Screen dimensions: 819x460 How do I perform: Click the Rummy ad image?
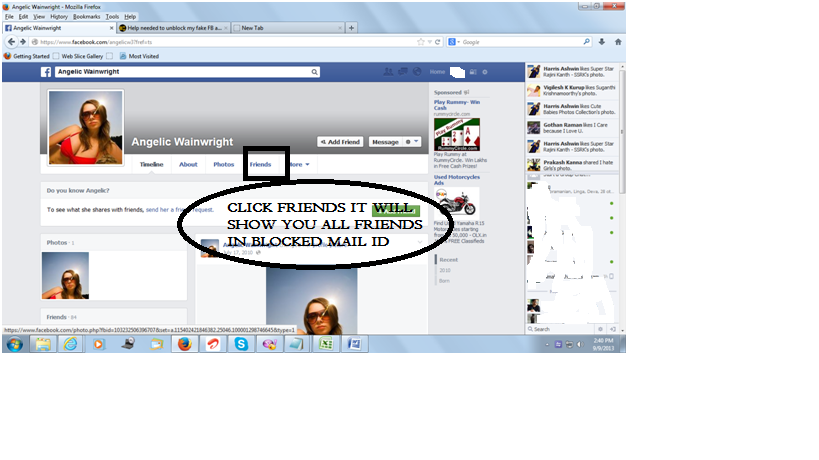pos(457,134)
